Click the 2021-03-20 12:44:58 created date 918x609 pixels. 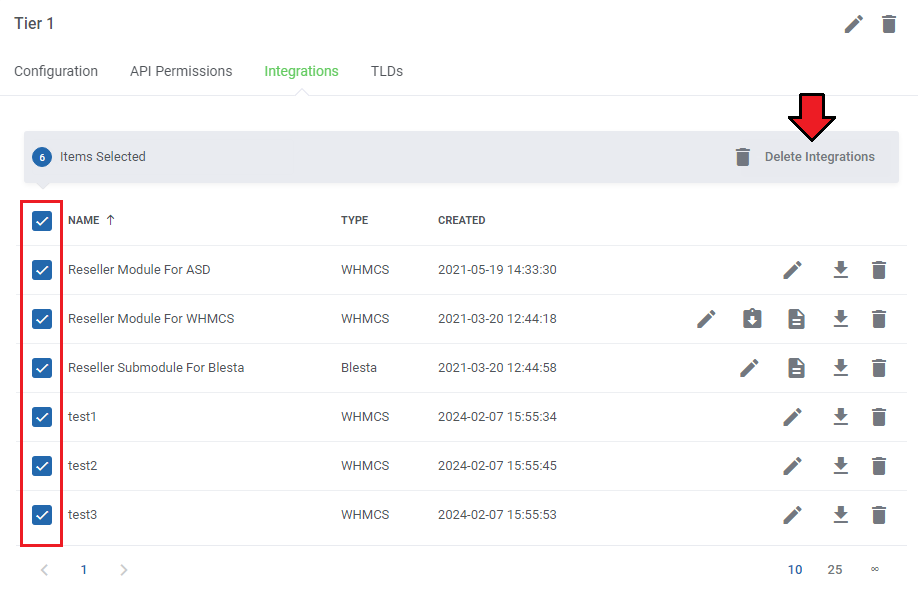click(x=497, y=368)
